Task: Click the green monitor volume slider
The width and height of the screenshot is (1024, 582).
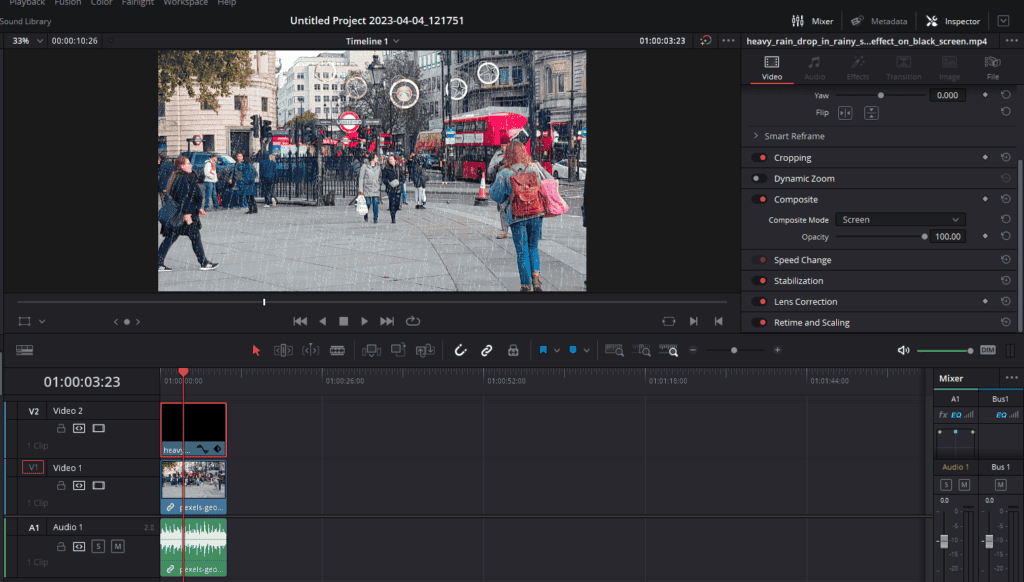Action: [x=944, y=351]
